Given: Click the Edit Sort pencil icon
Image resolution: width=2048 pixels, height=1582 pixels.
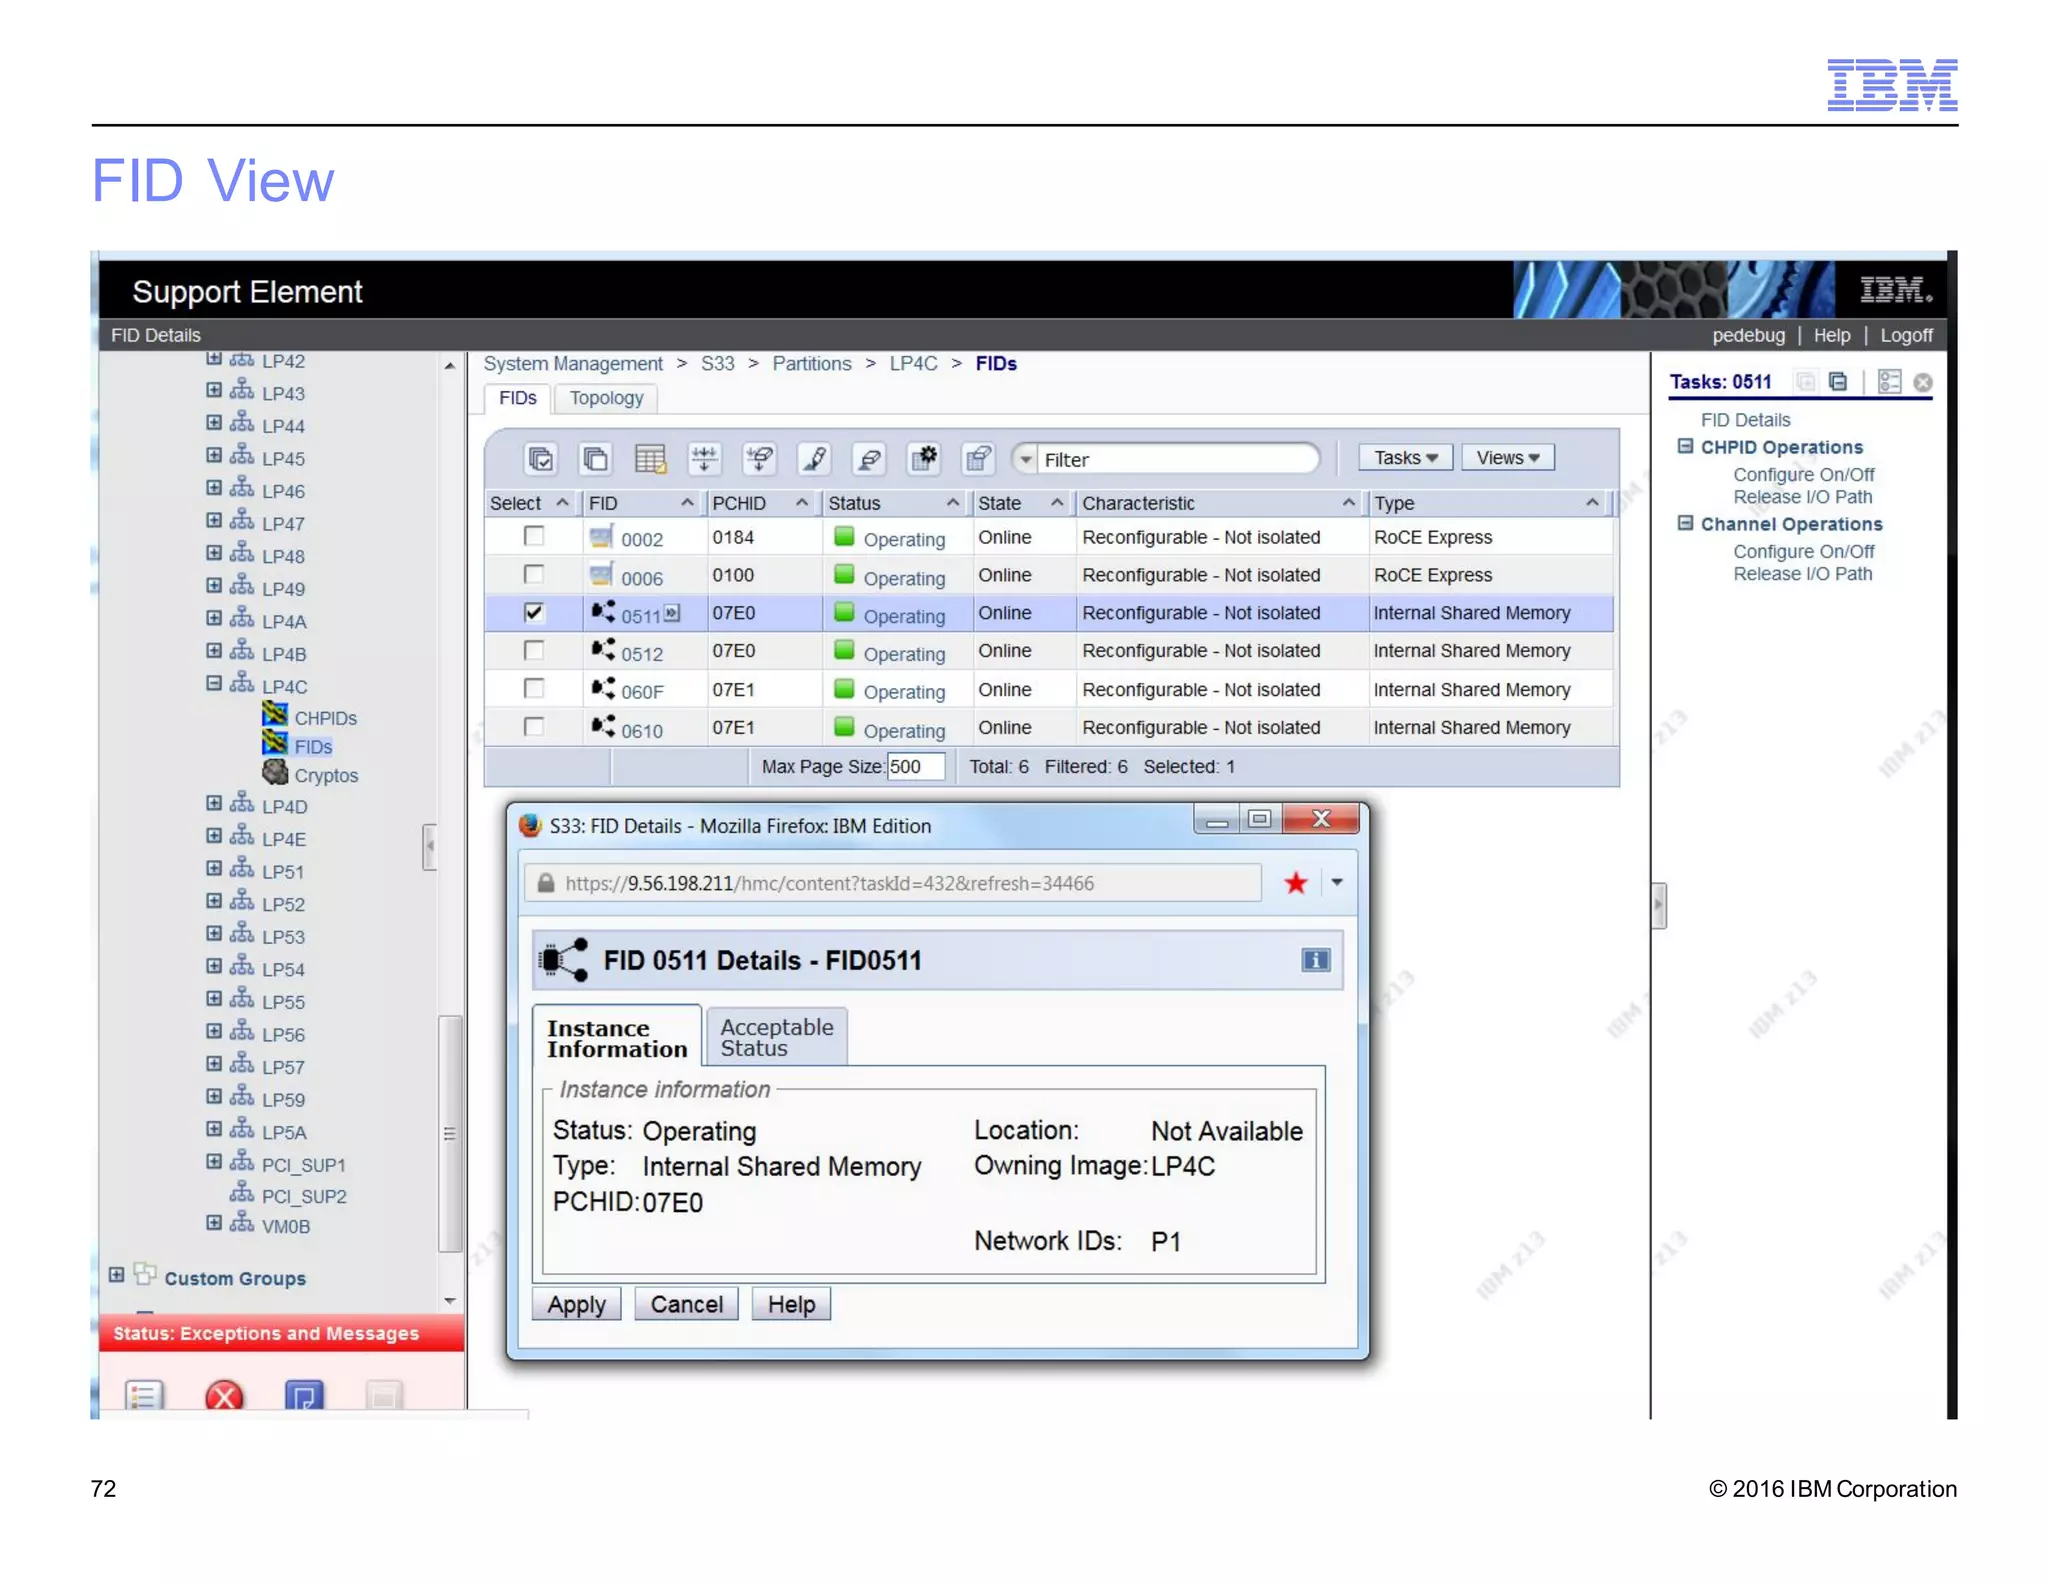Looking at the screenshot, I should pos(814,459).
